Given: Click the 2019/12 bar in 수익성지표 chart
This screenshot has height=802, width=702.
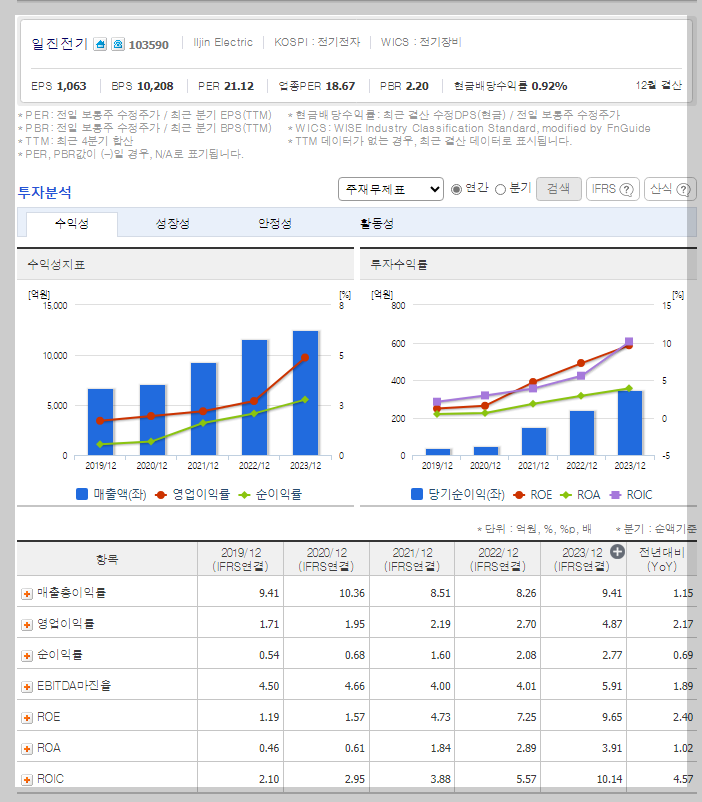Looking at the screenshot, I should click(x=100, y=422).
